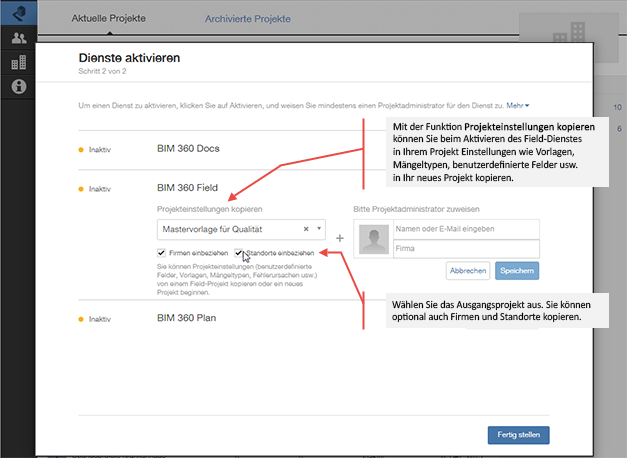Open the companies buildings icon in sidebar
The width and height of the screenshot is (627, 458).
click(x=19, y=62)
